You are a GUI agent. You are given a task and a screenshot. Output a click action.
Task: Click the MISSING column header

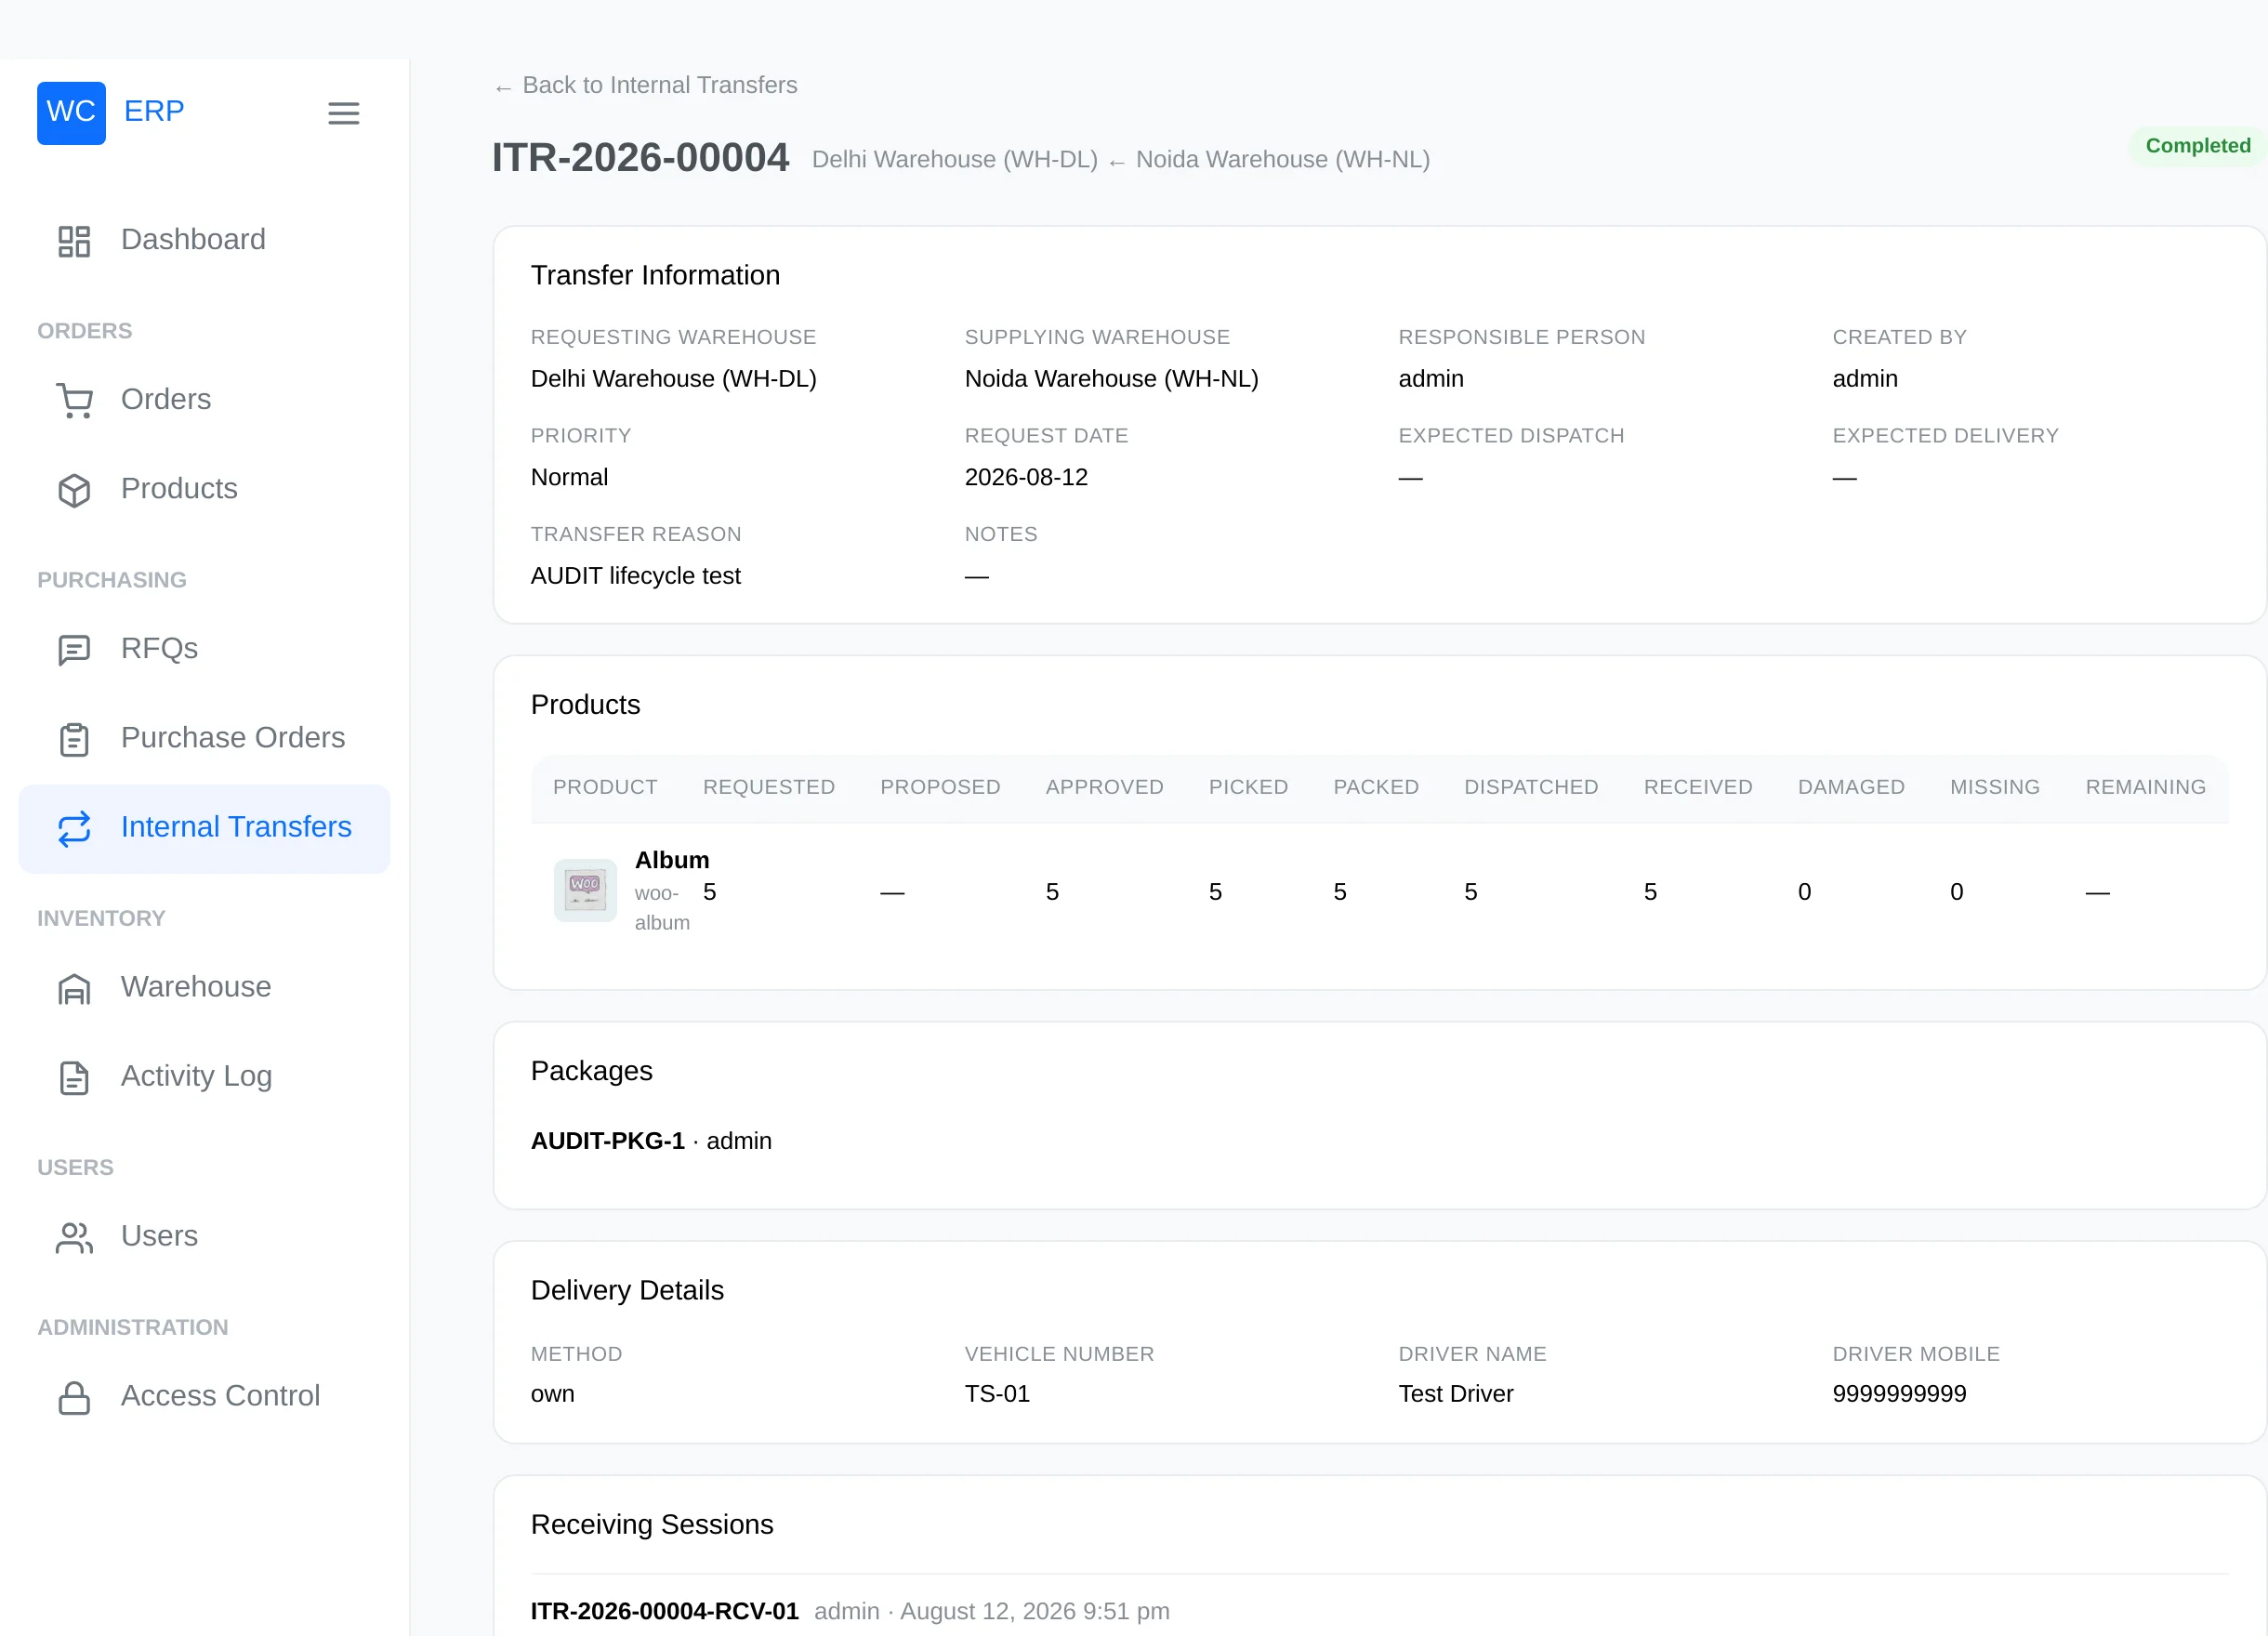[x=1995, y=787]
